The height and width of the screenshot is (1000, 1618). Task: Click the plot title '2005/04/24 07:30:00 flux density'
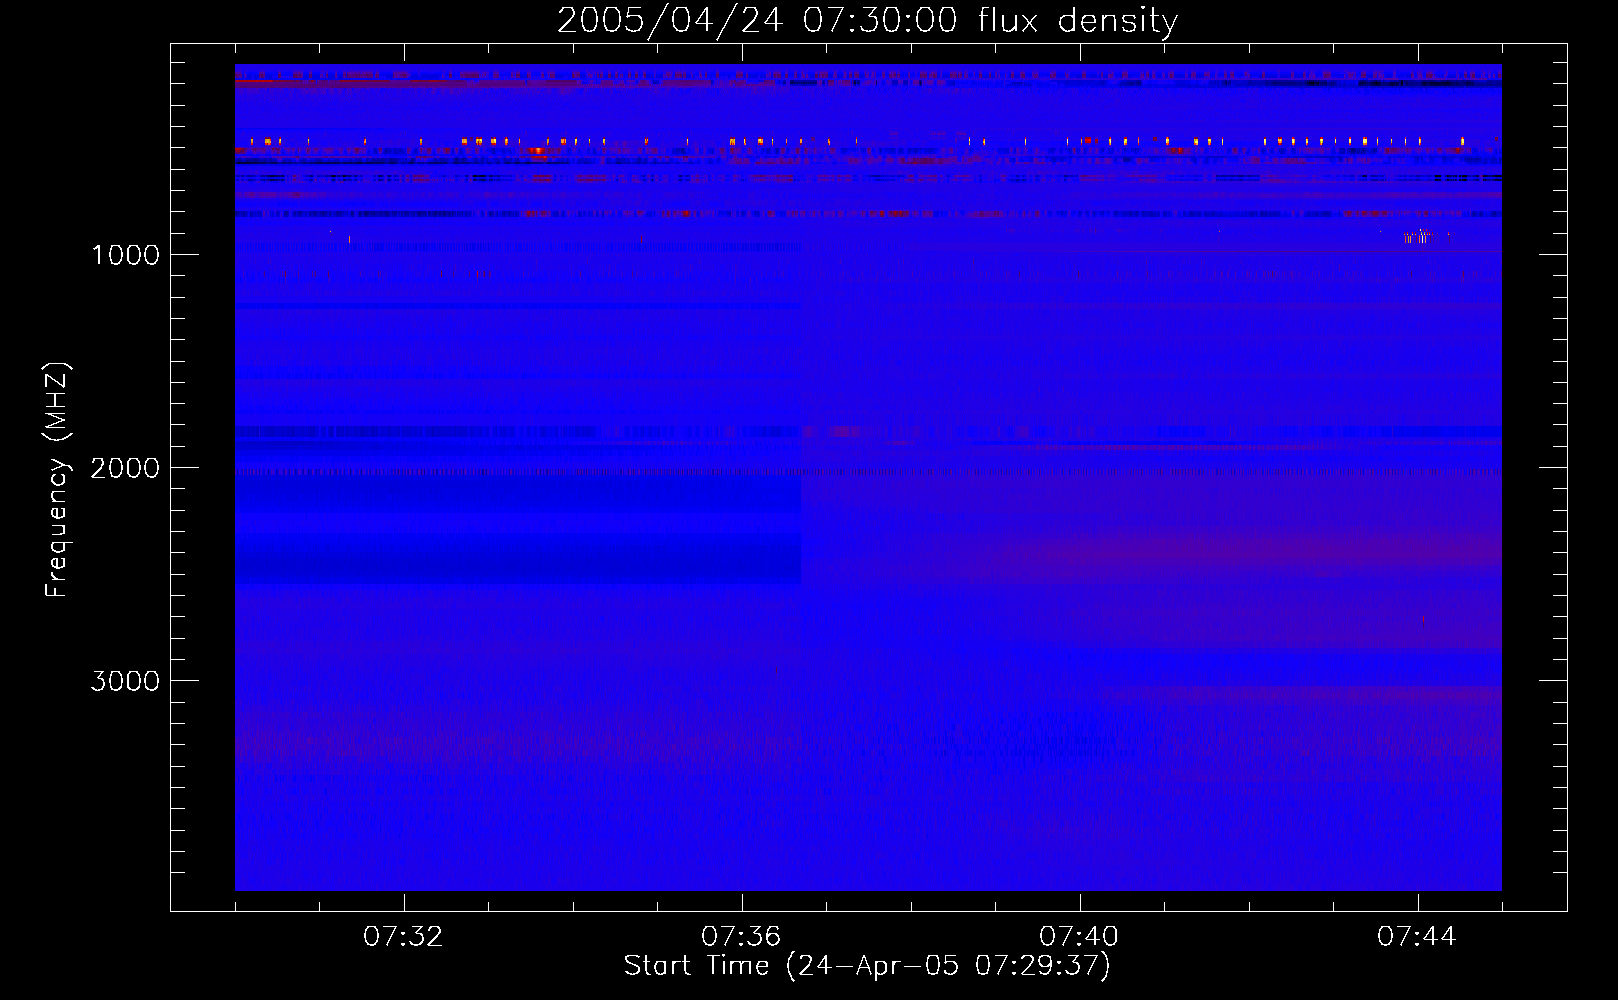pyautogui.click(x=867, y=20)
